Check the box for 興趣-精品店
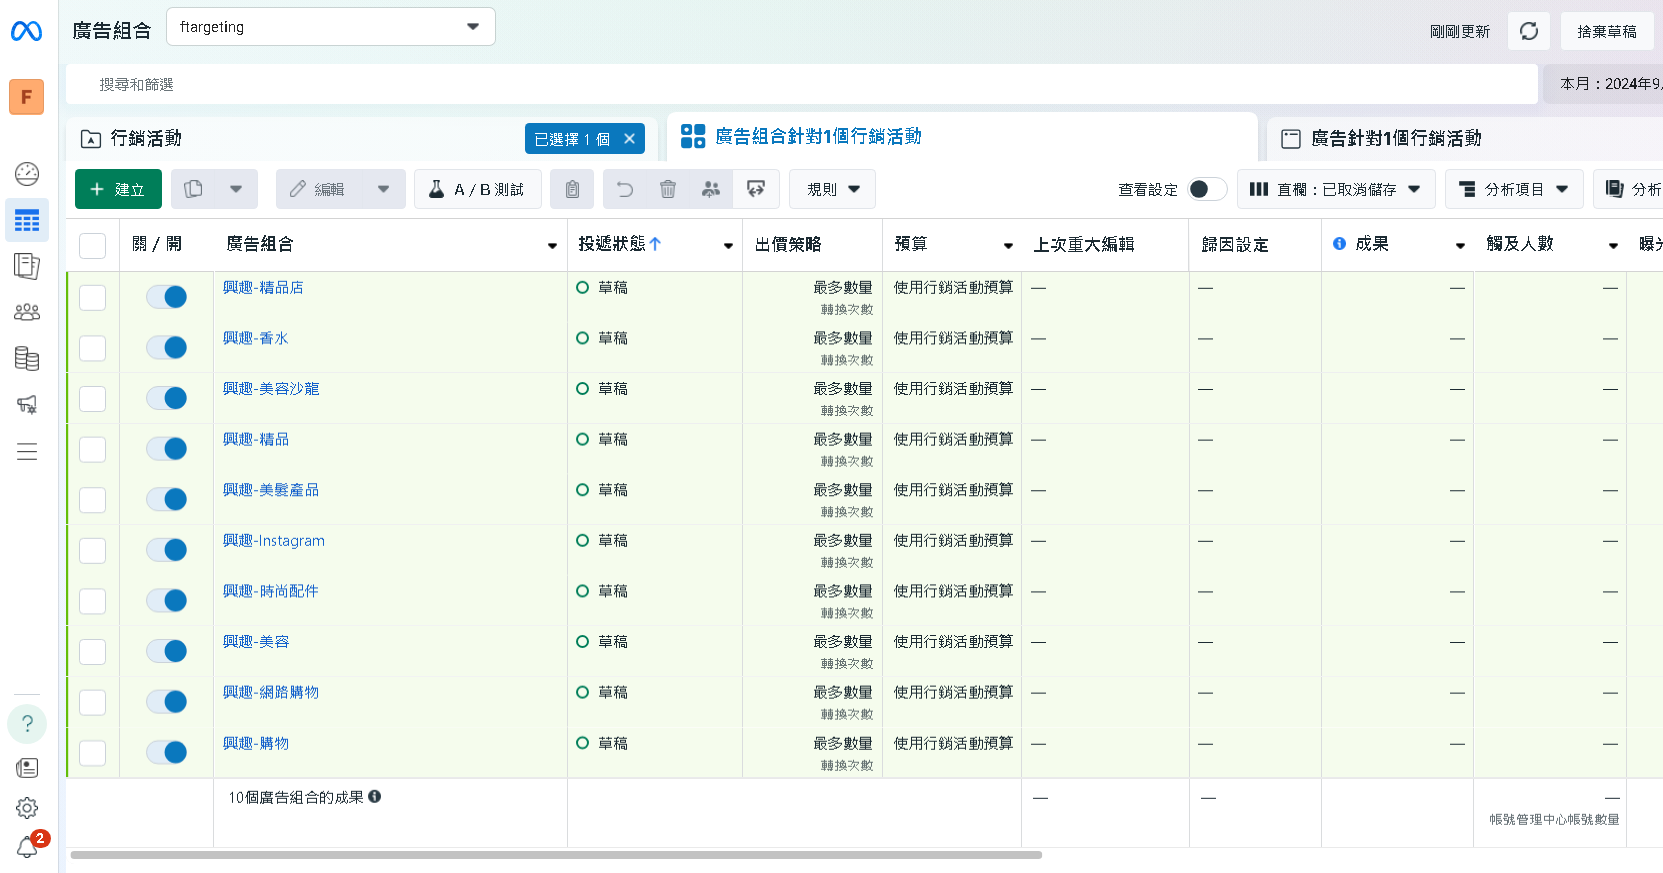The height and width of the screenshot is (873, 1663). [92, 297]
